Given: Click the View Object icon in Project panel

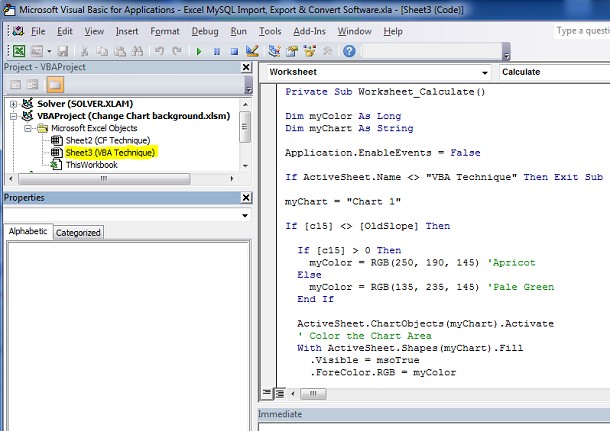Looking at the screenshot, I should point(31,84).
